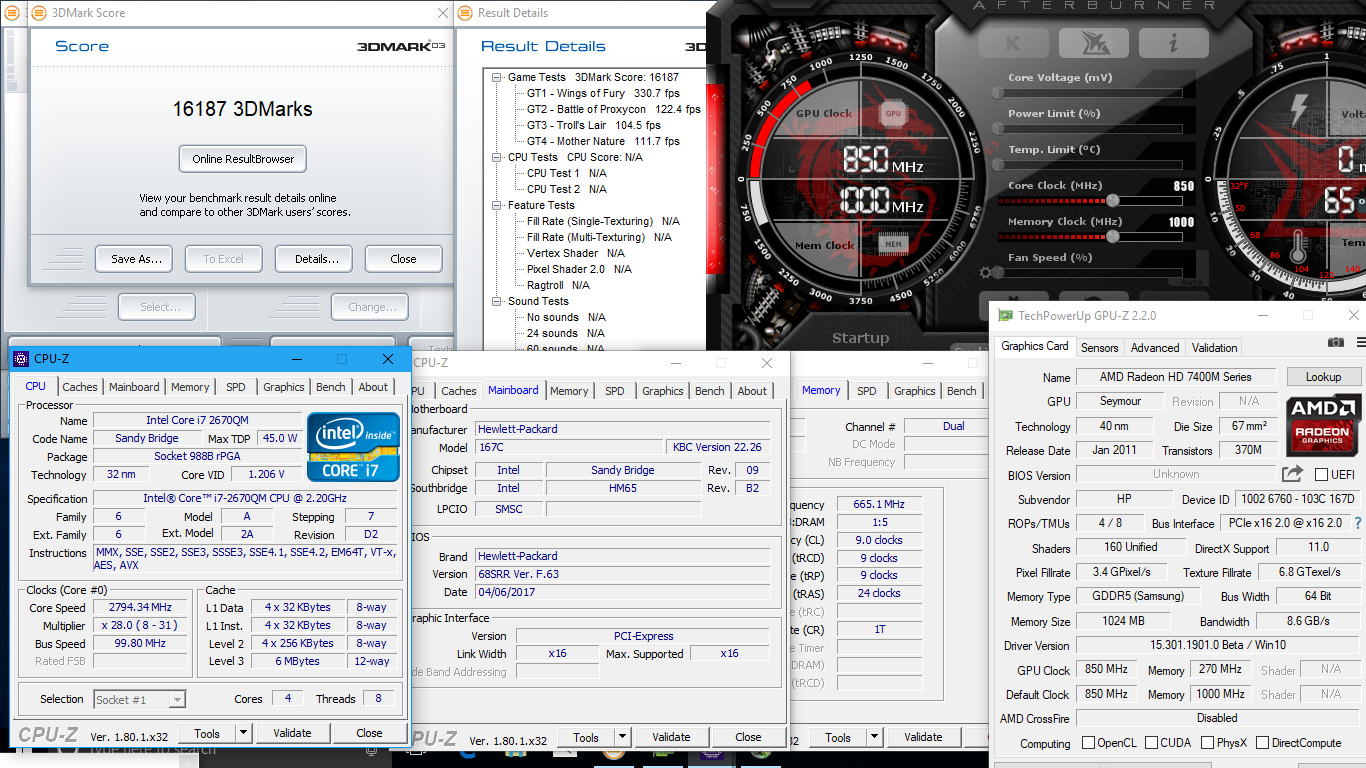Open the Tools dropdown arrow in the CPU tab window
The image size is (1366, 768).
click(243, 733)
